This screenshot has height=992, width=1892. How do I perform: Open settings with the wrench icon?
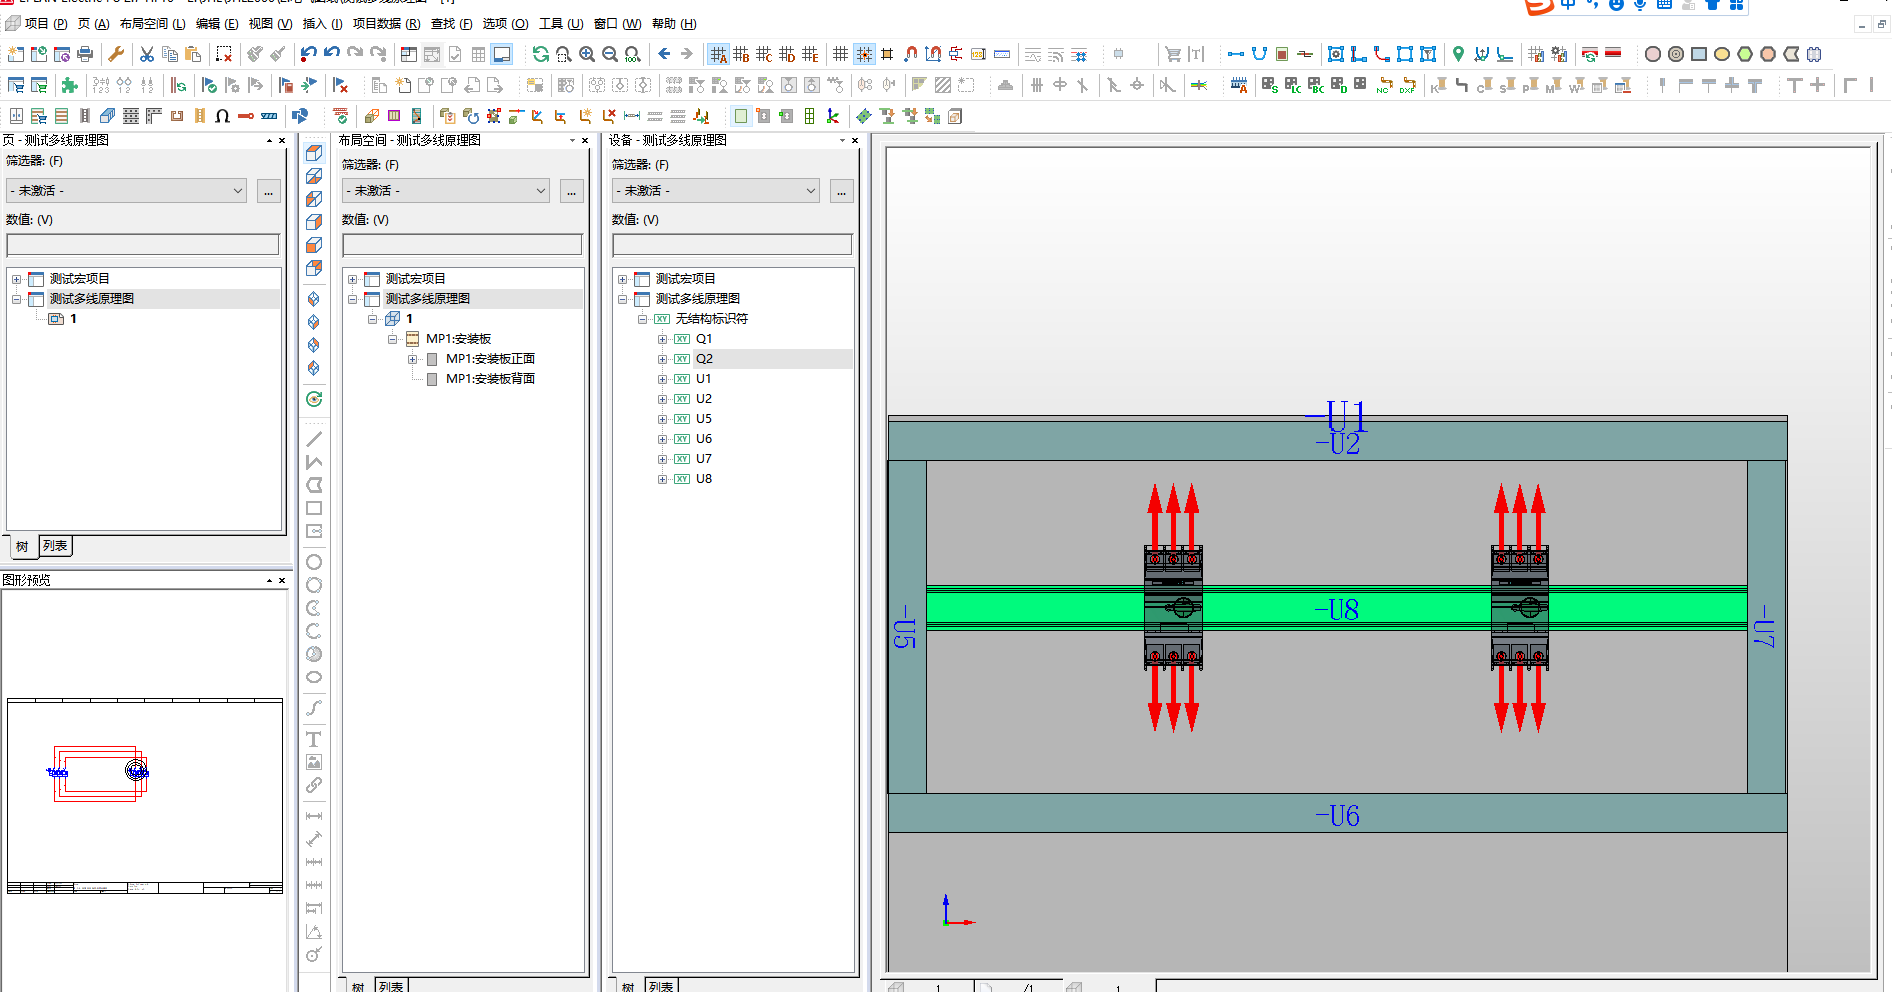coord(116,54)
